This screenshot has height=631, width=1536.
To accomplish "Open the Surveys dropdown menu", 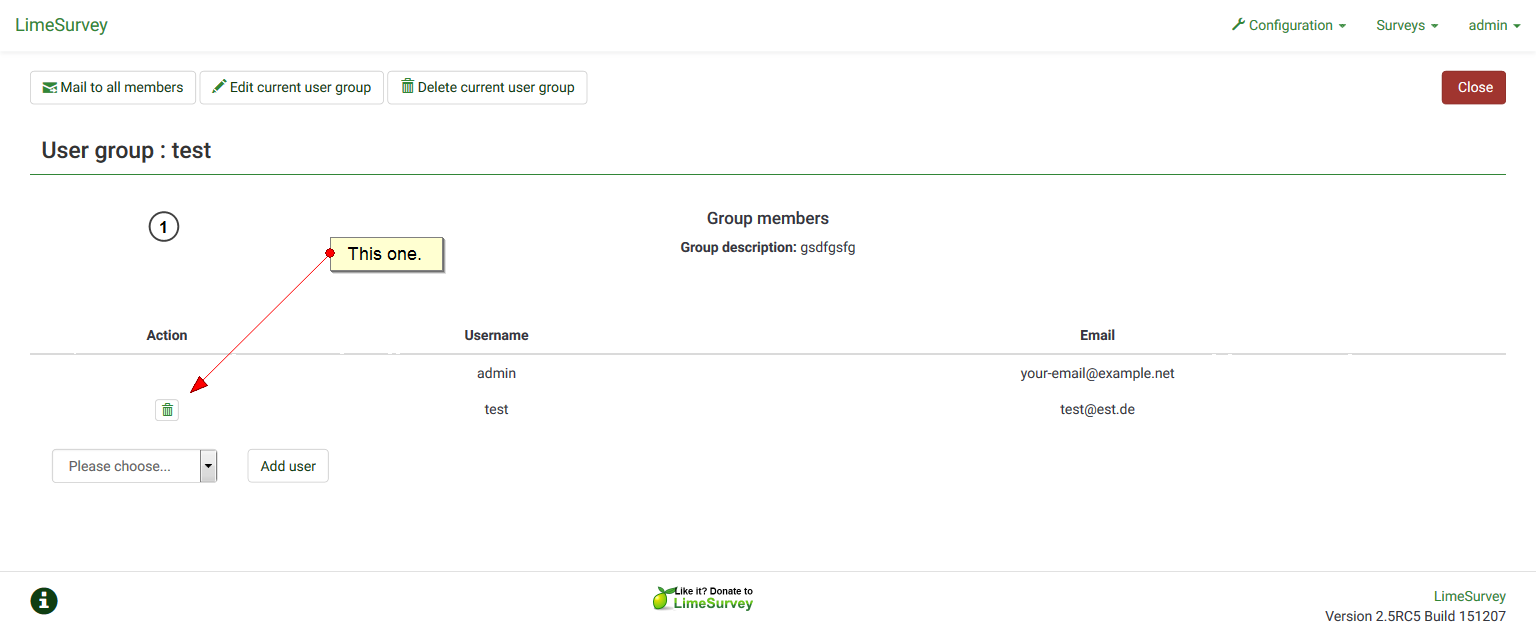I will [x=1406, y=25].
